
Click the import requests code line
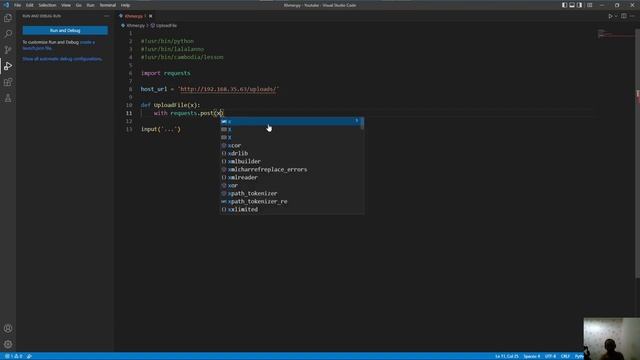coord(165,73)
